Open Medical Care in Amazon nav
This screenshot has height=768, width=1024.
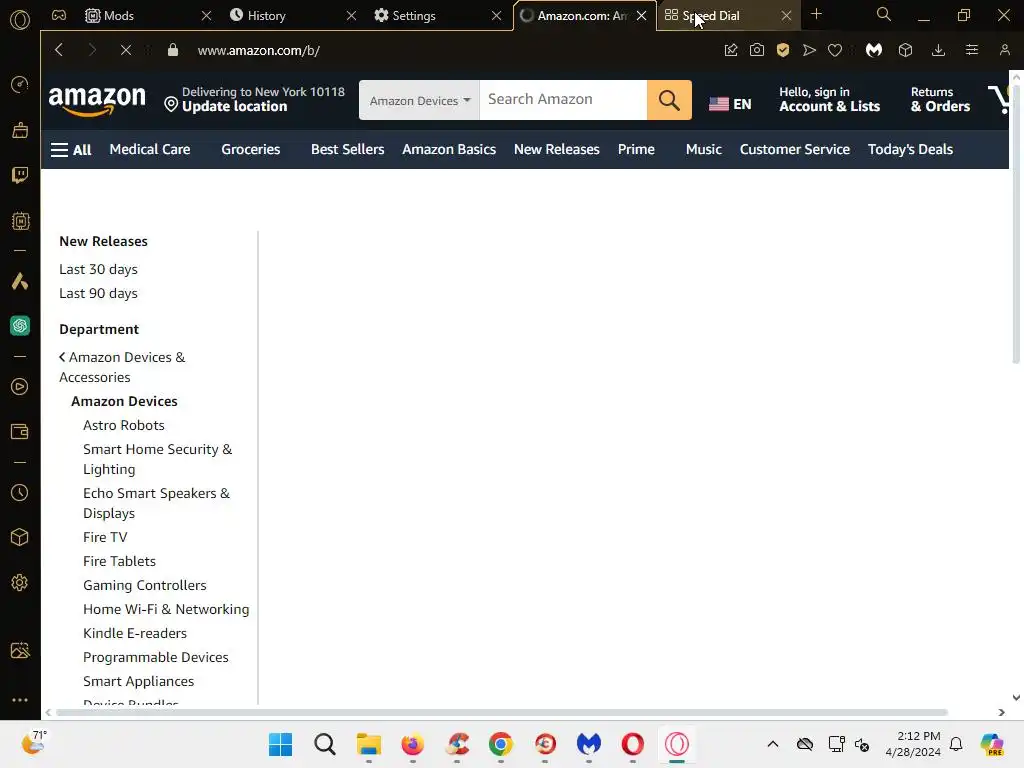[x=150, y=150]
